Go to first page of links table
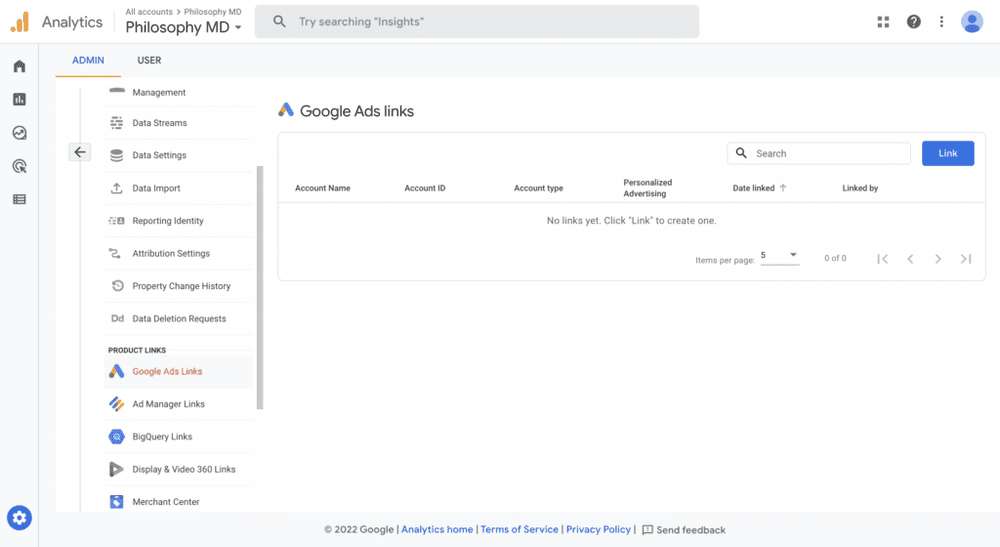This screenshot has width=1000, height=547. pyautogui.click(x=883, y=259)
